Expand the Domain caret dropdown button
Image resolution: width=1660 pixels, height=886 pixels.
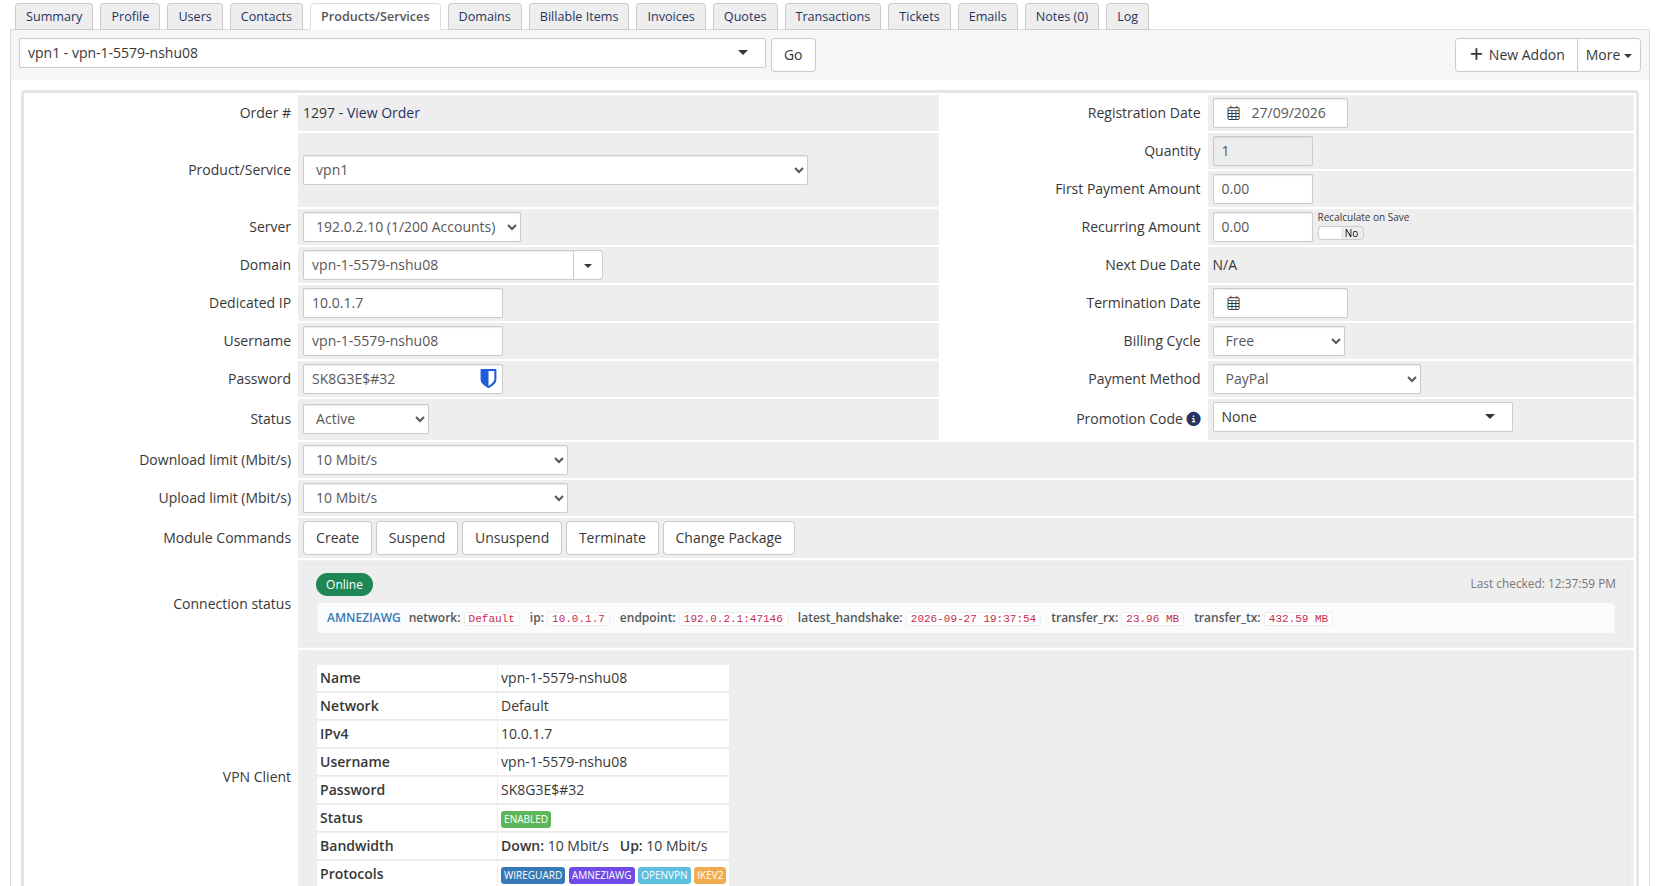[588, 265]
